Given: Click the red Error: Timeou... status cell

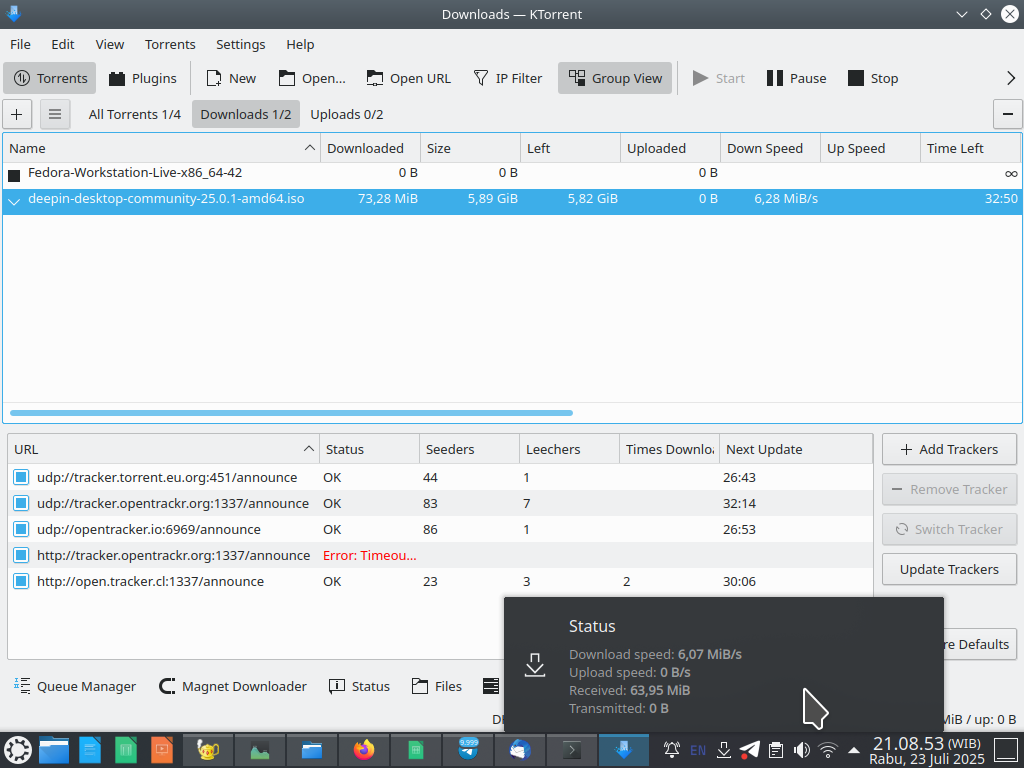Looking at the screenshot, I should click(x=370, y=556).
